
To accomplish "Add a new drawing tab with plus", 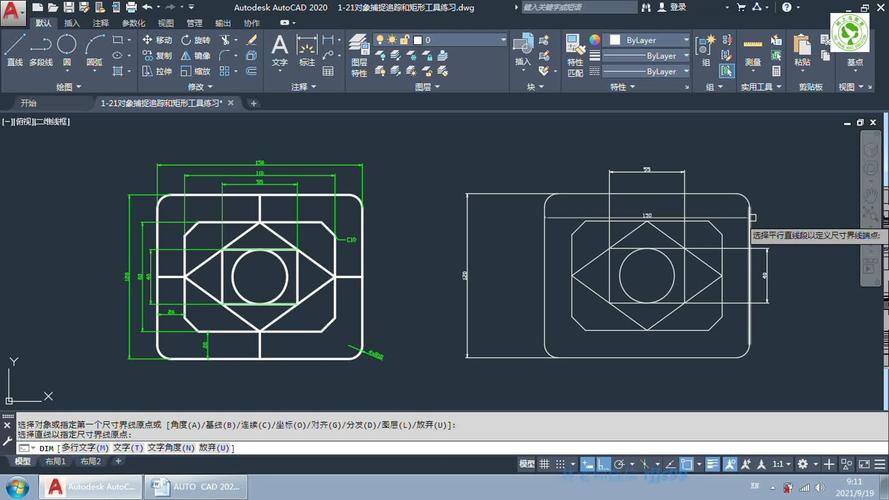I will pyautogui.click(x=253, y=103).
